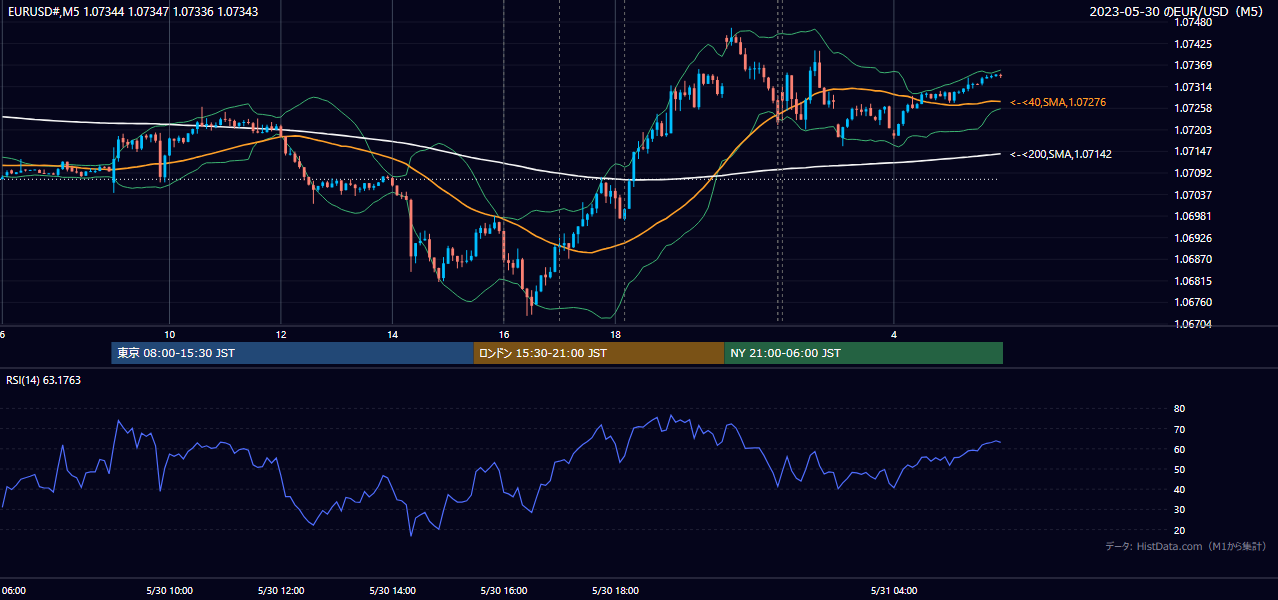Click price axis value 1.06704
This screenshot has height=600, width=1278.
coord(1194,324)
